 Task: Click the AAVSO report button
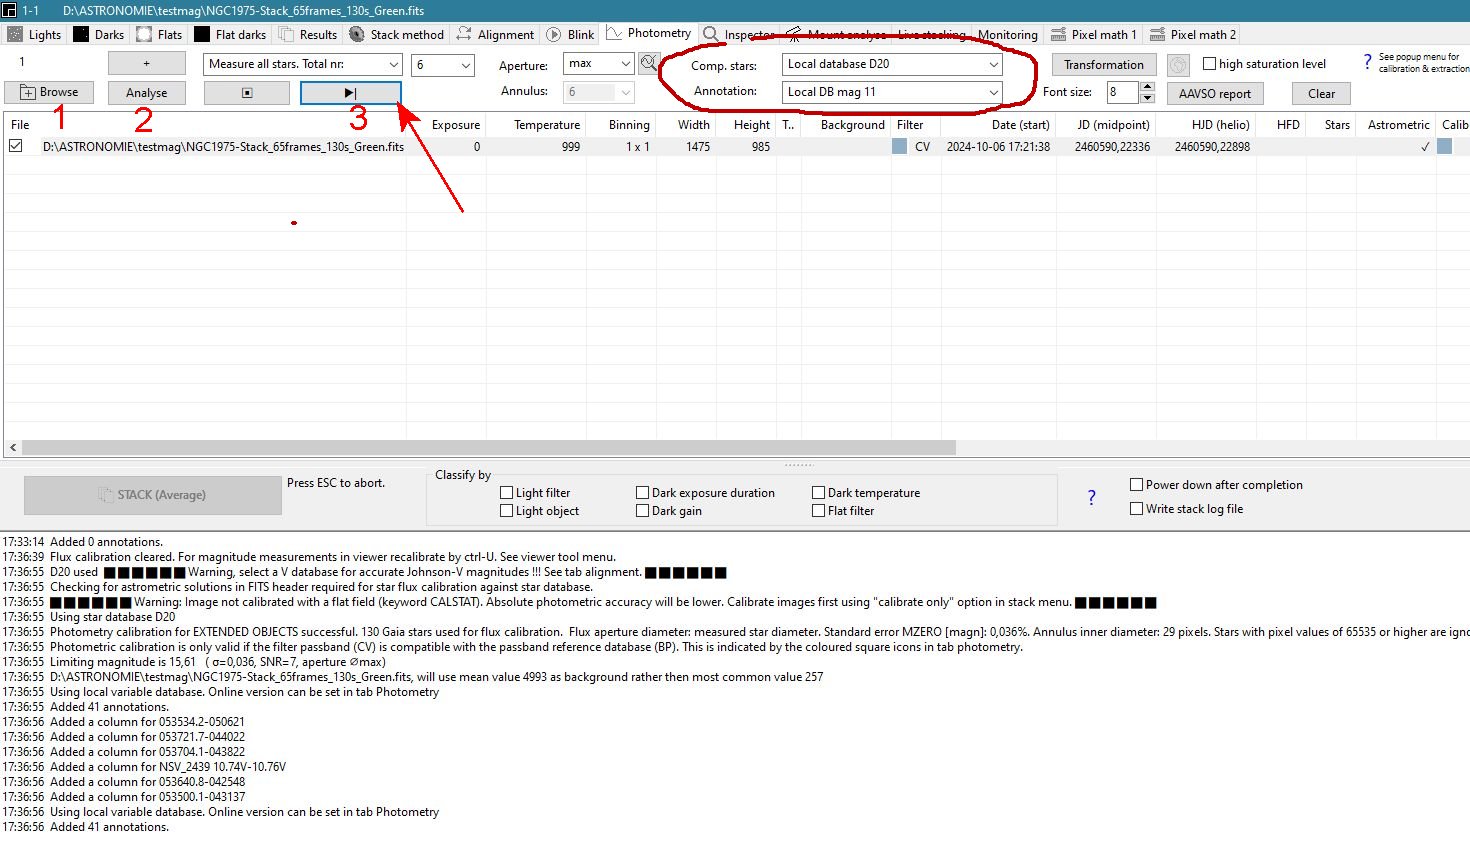pos(1214,94)
